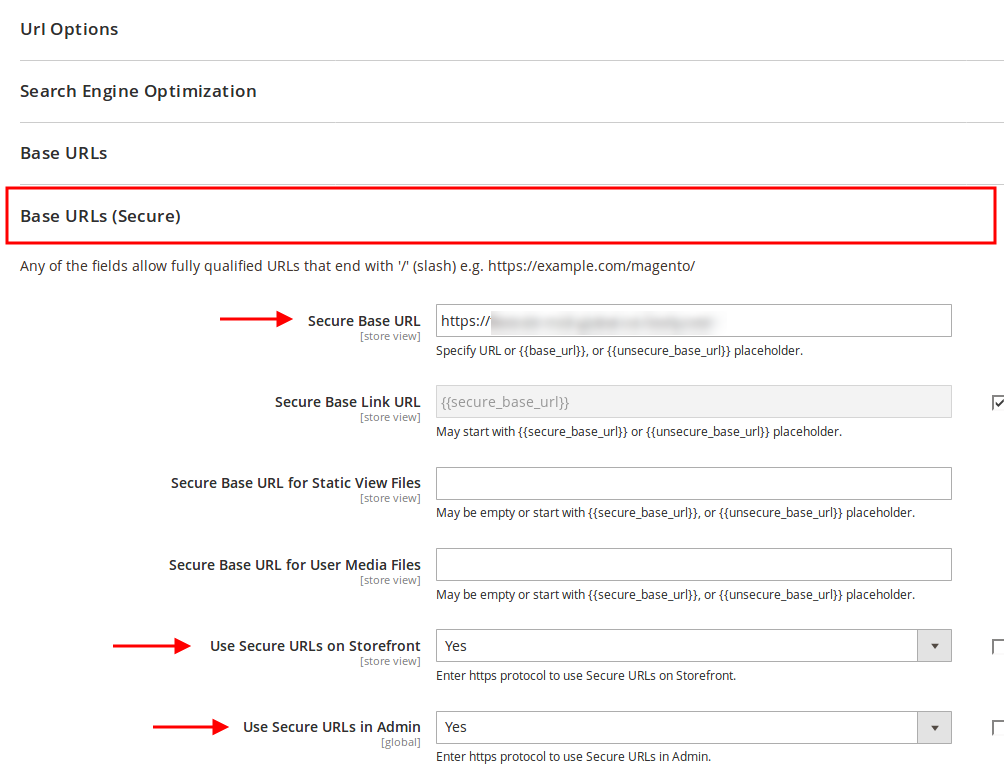This screenshot has width=1004, height=775.
Task: Click the Secure Base URL for Static View Files label
Action: click(295, 483)
